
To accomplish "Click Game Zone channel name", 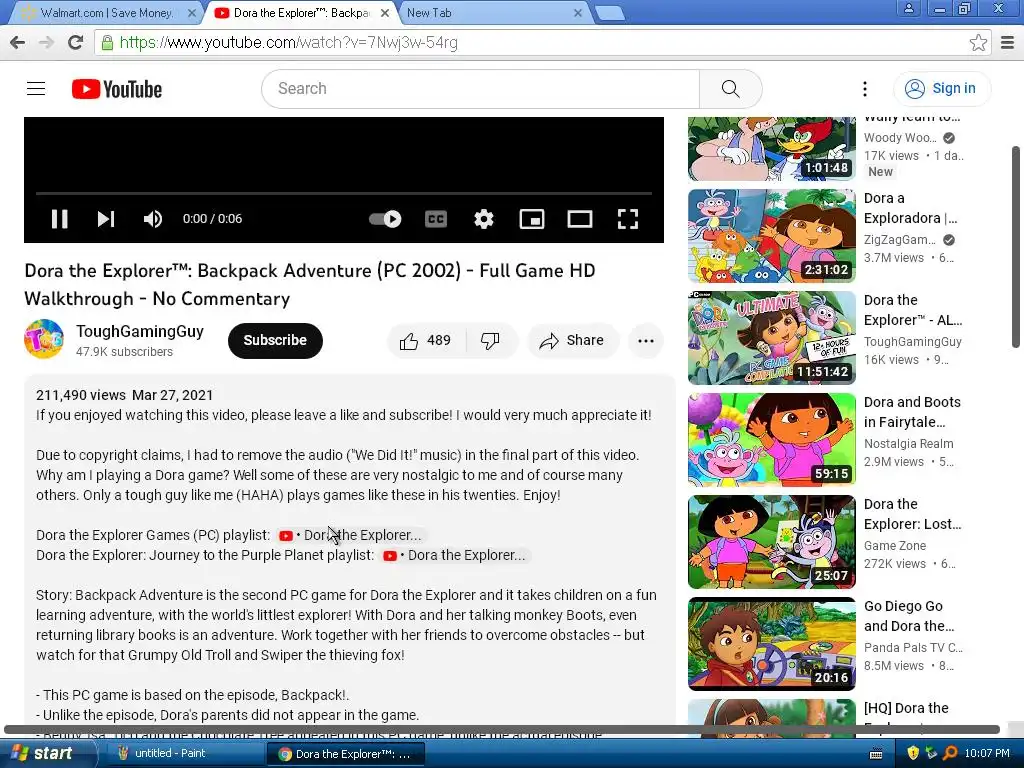I will [x=895, y=545].
